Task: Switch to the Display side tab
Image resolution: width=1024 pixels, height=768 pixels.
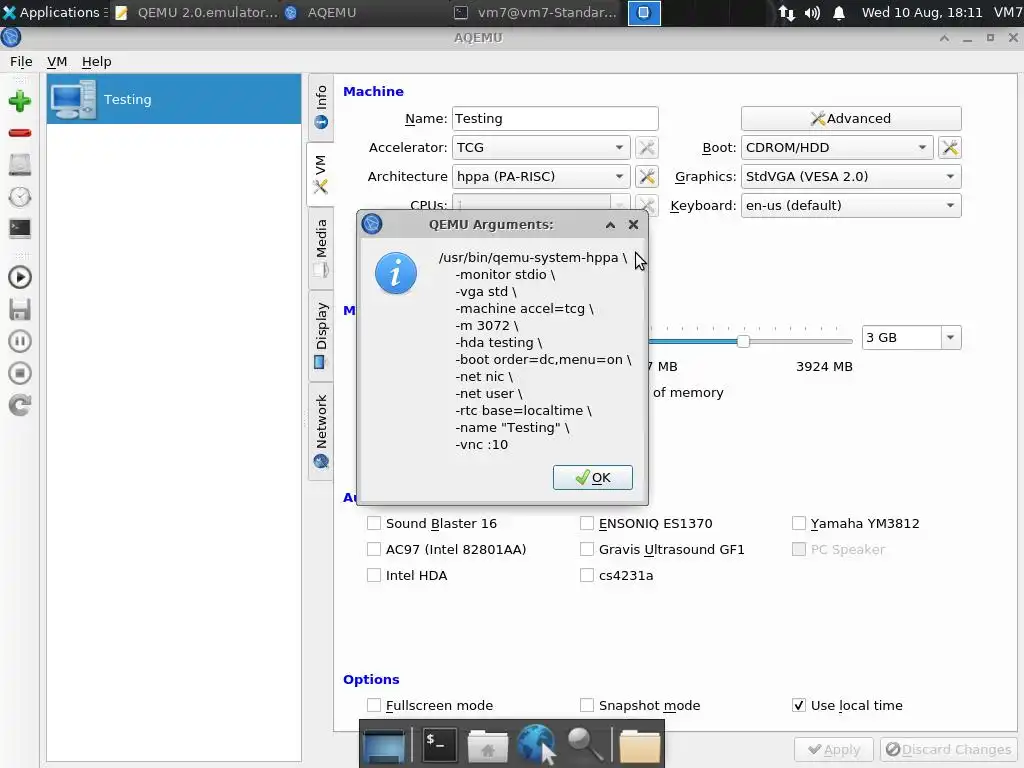Action: 321,336
